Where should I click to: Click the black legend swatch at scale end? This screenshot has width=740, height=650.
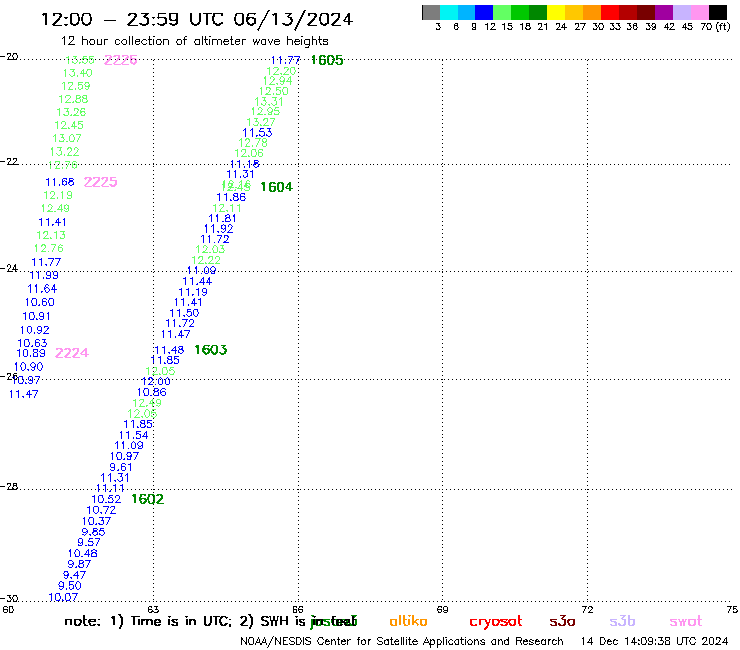click(x=718, y=13)
